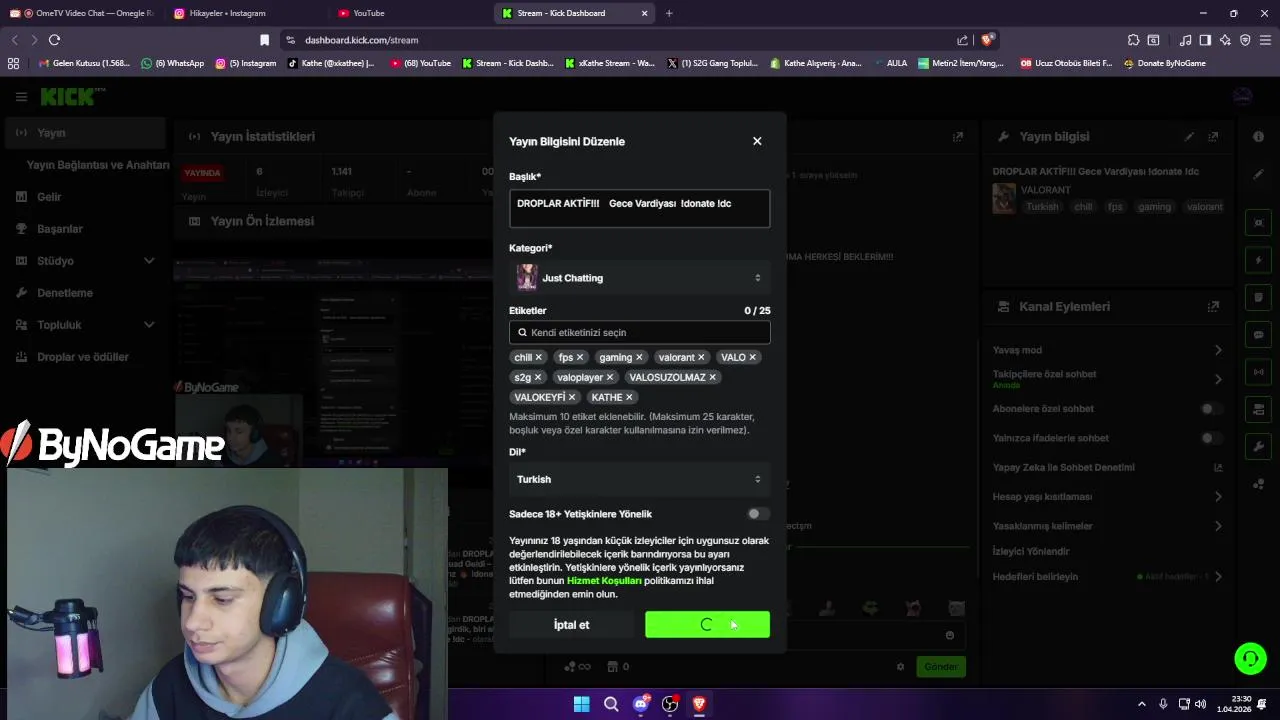Toggle Abonelere özel sohbet switch
This screenshot has height=720, width=1280.
click(1211, 409)
